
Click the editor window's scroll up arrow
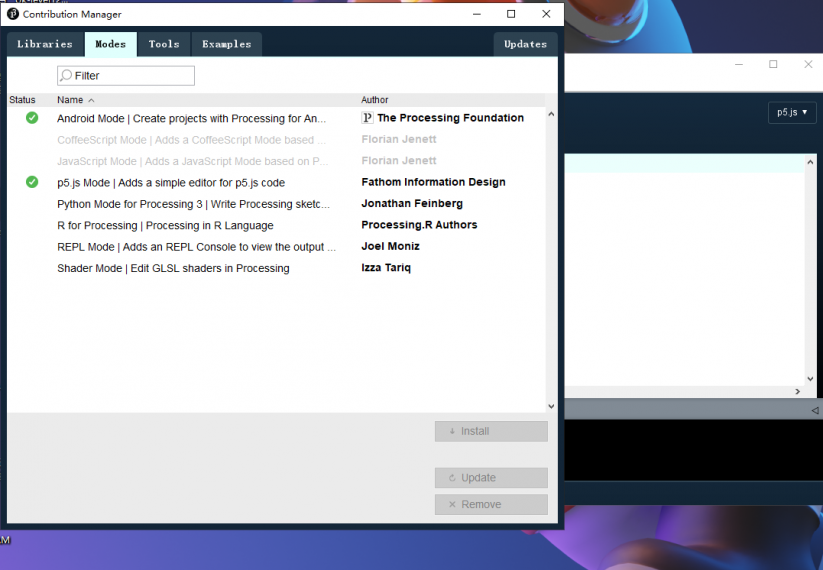pyautogui.click(x=810, y=162)
